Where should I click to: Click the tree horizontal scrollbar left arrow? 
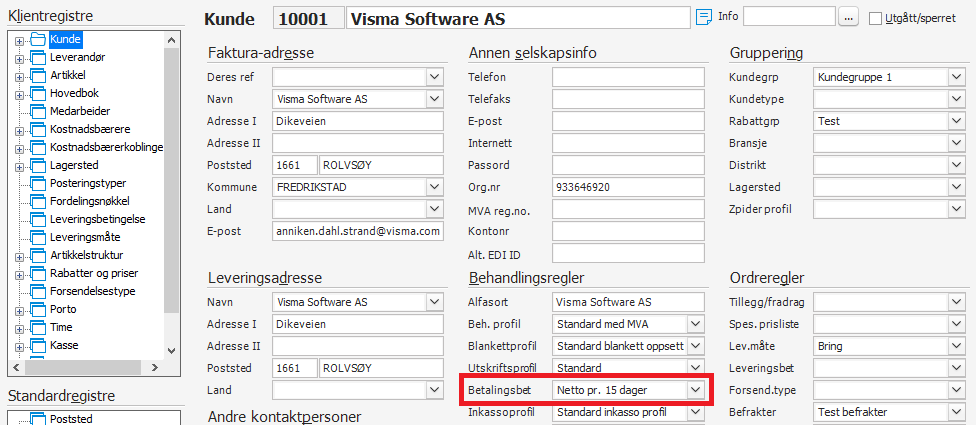click(x=16, y=368)
